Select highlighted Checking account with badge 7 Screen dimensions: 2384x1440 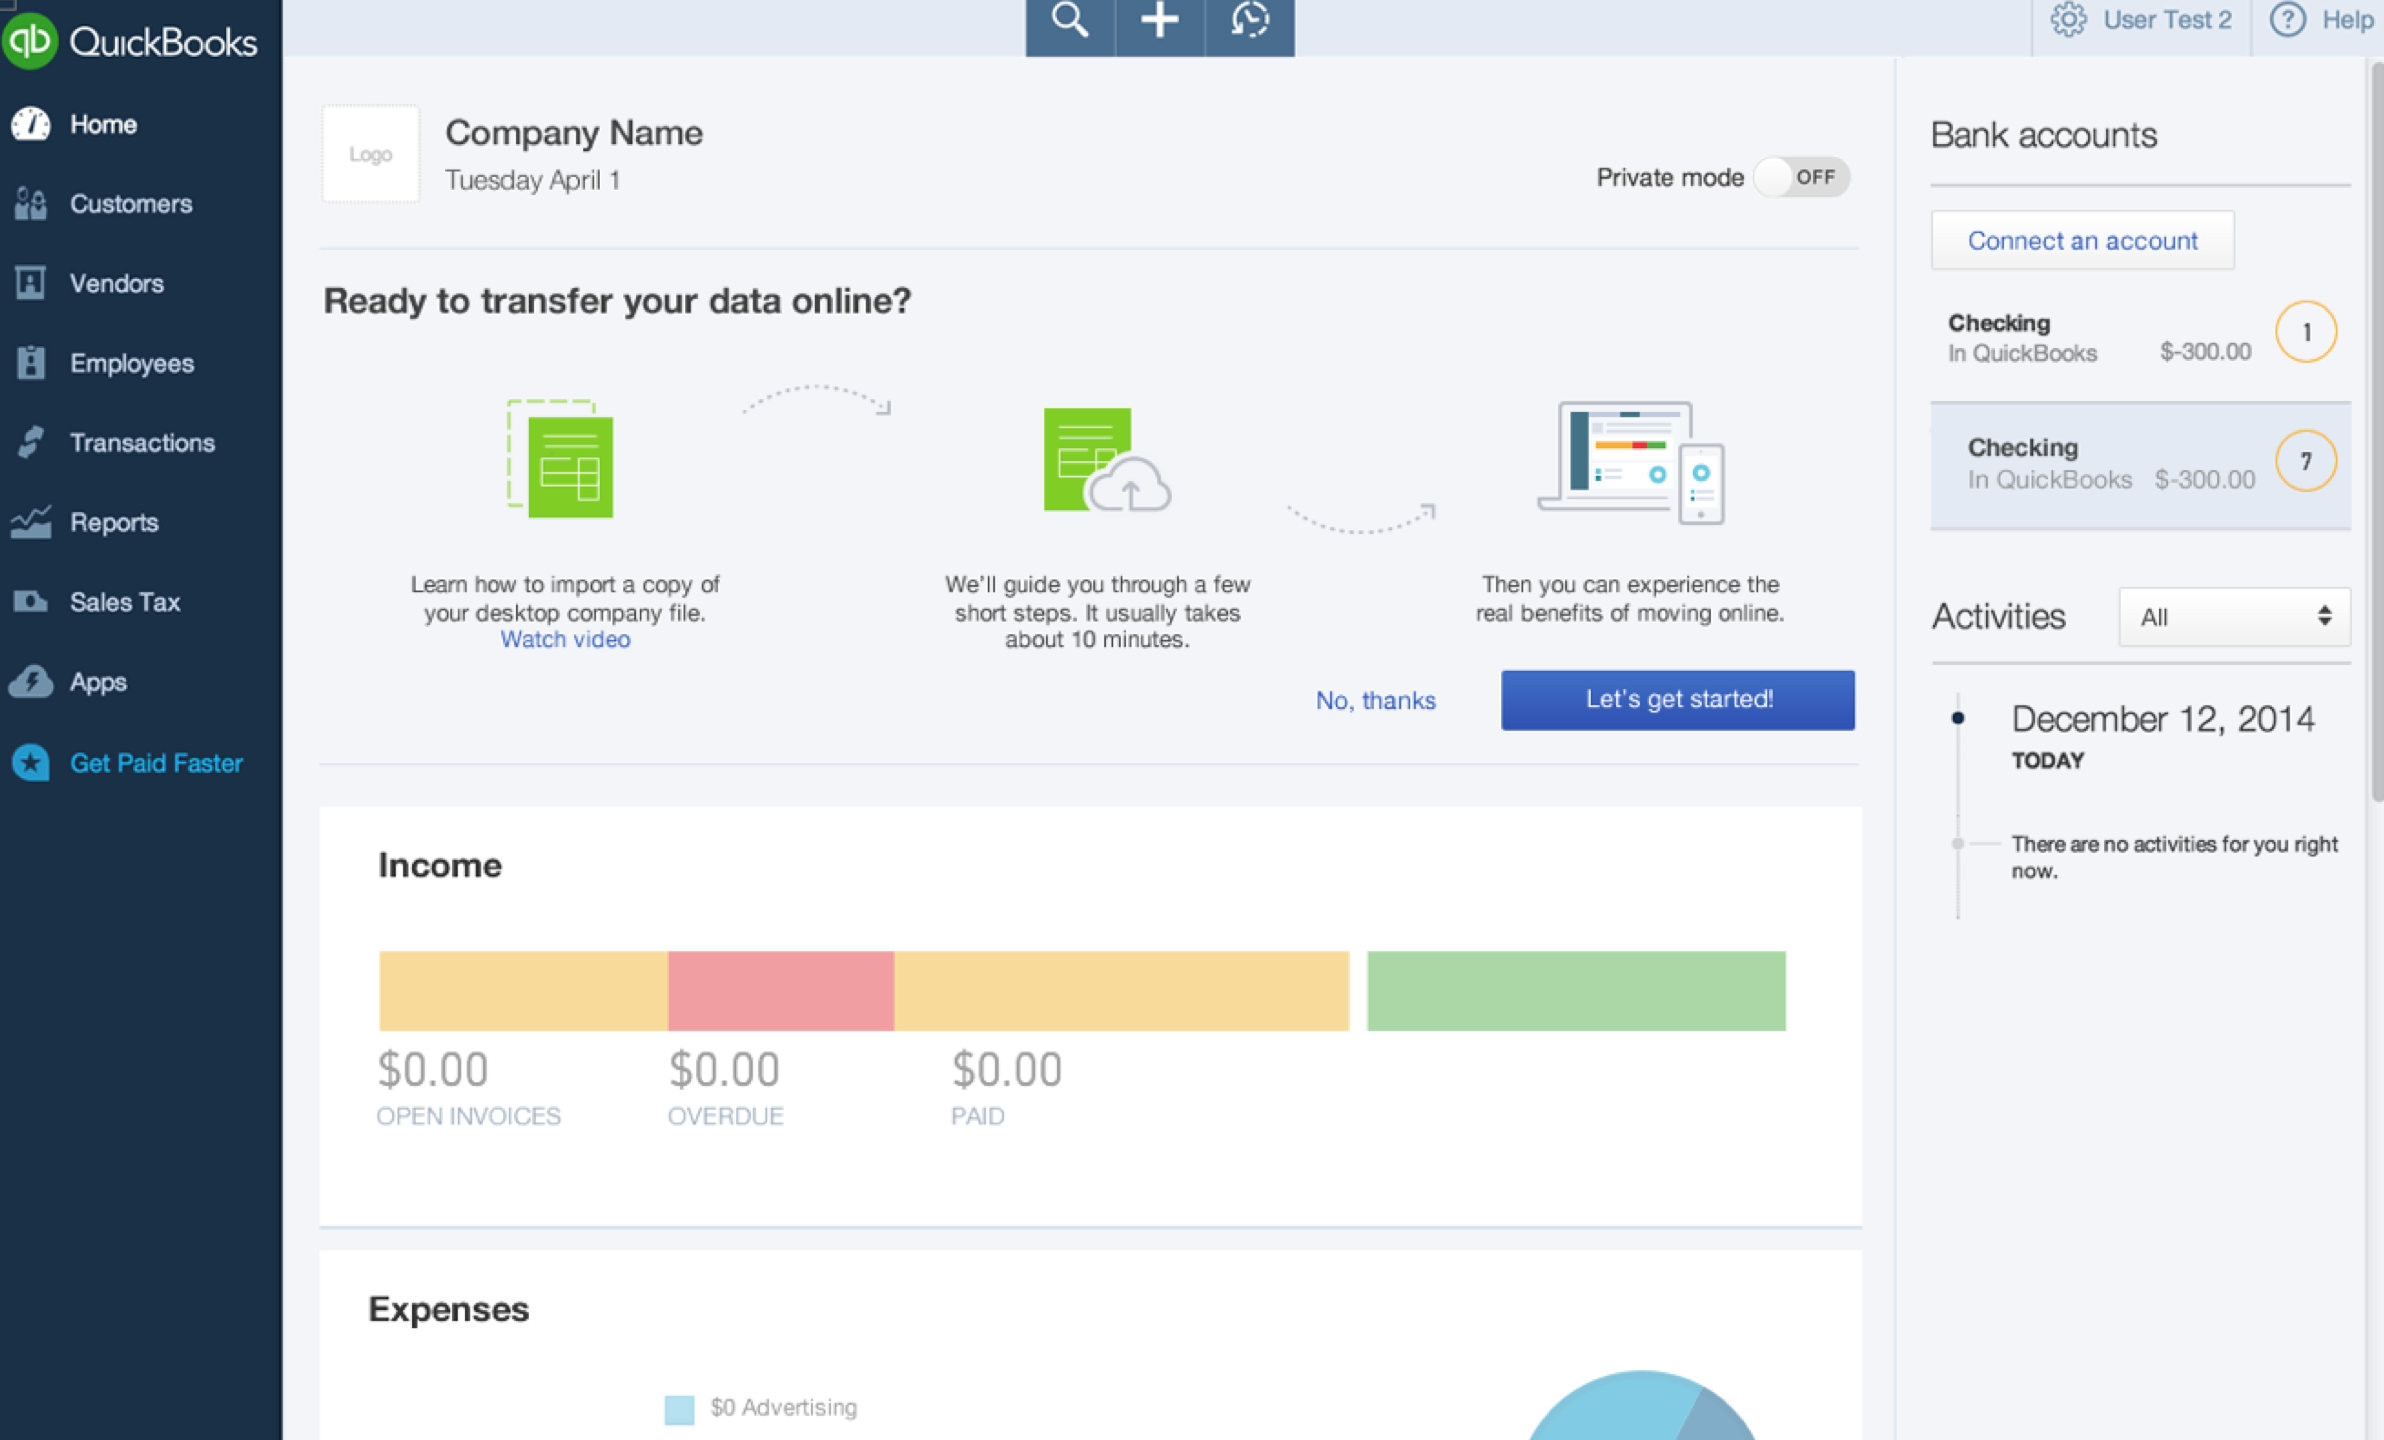click(x=2141, y=465)
